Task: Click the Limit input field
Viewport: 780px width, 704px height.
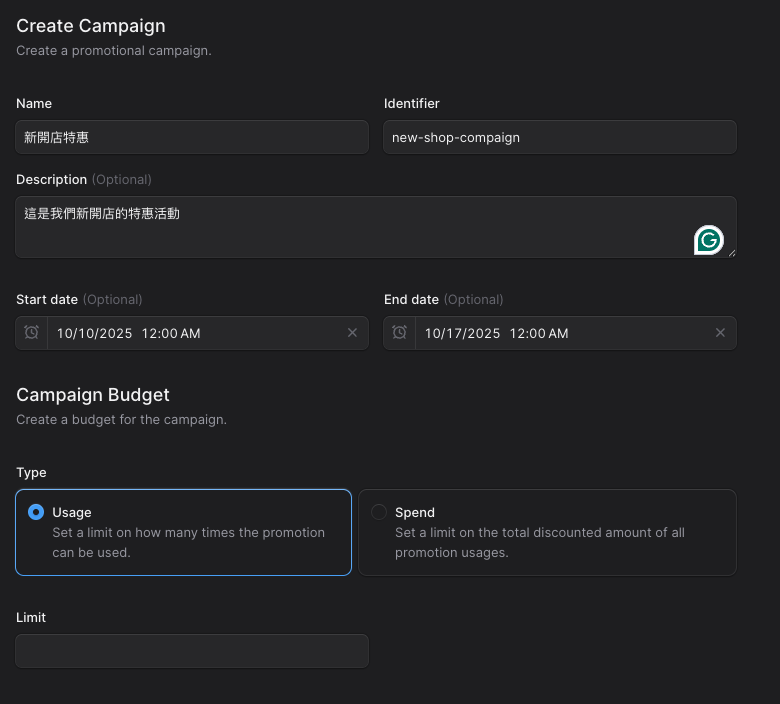Action: [192, 651]
